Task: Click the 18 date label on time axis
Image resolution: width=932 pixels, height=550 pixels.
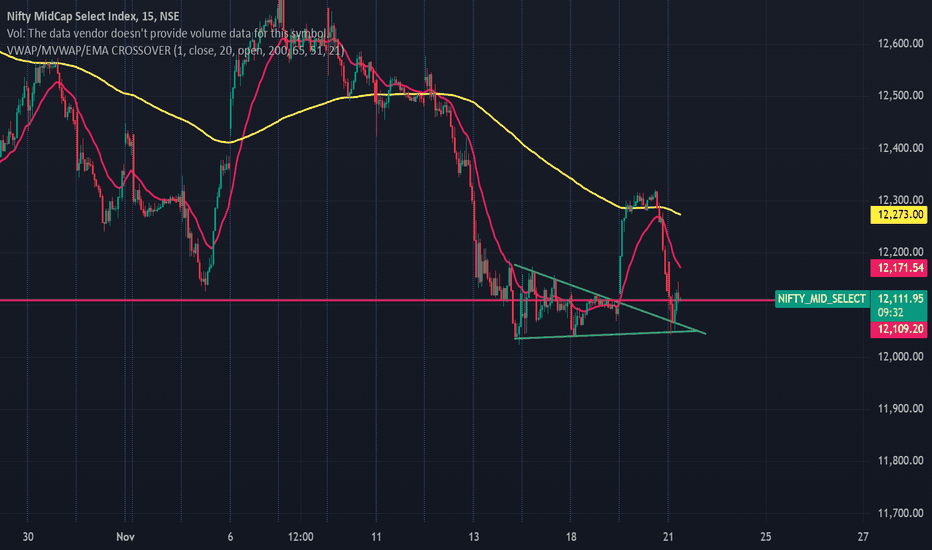Action: click(571, 537)
